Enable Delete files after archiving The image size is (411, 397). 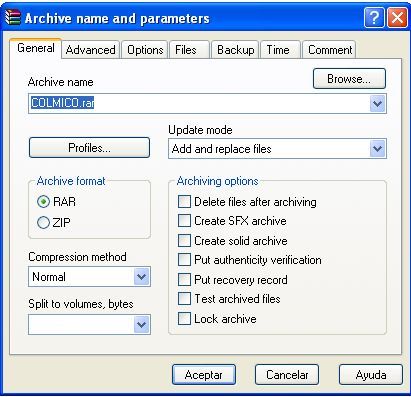click(247, 202)
